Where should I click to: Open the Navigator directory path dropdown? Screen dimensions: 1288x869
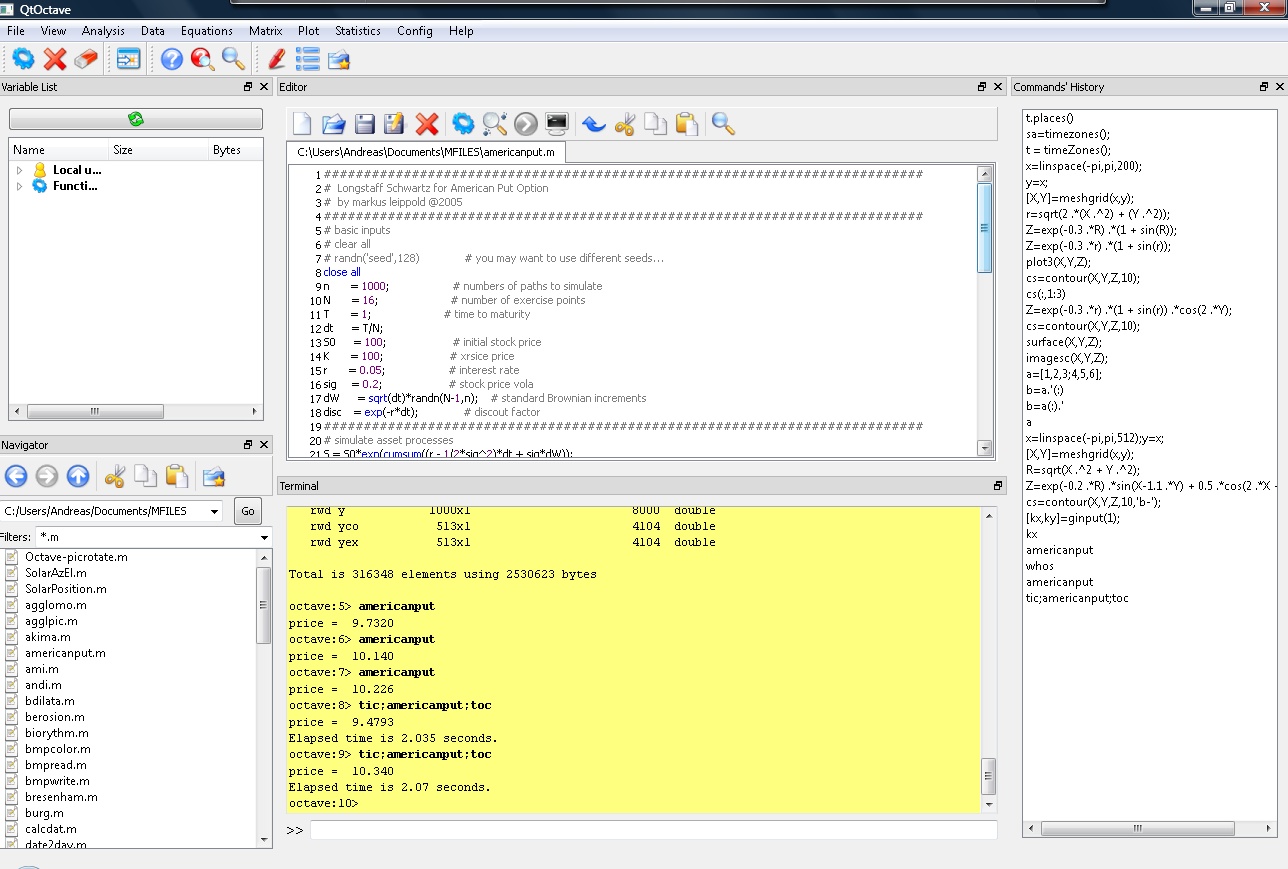coord(214,512)
